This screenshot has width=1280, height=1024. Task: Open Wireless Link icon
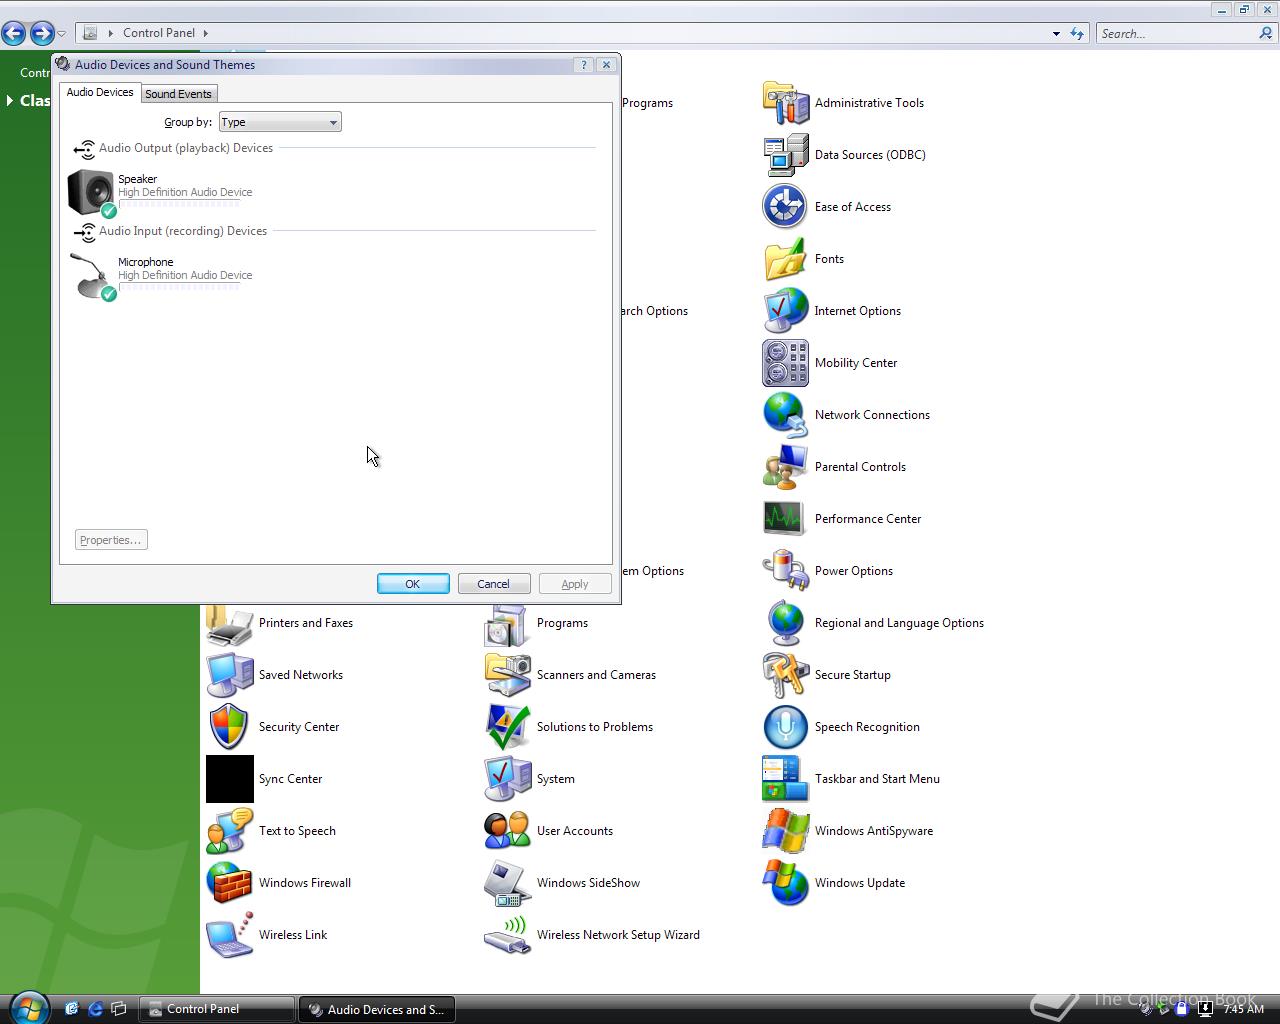(x=229, y=935)
